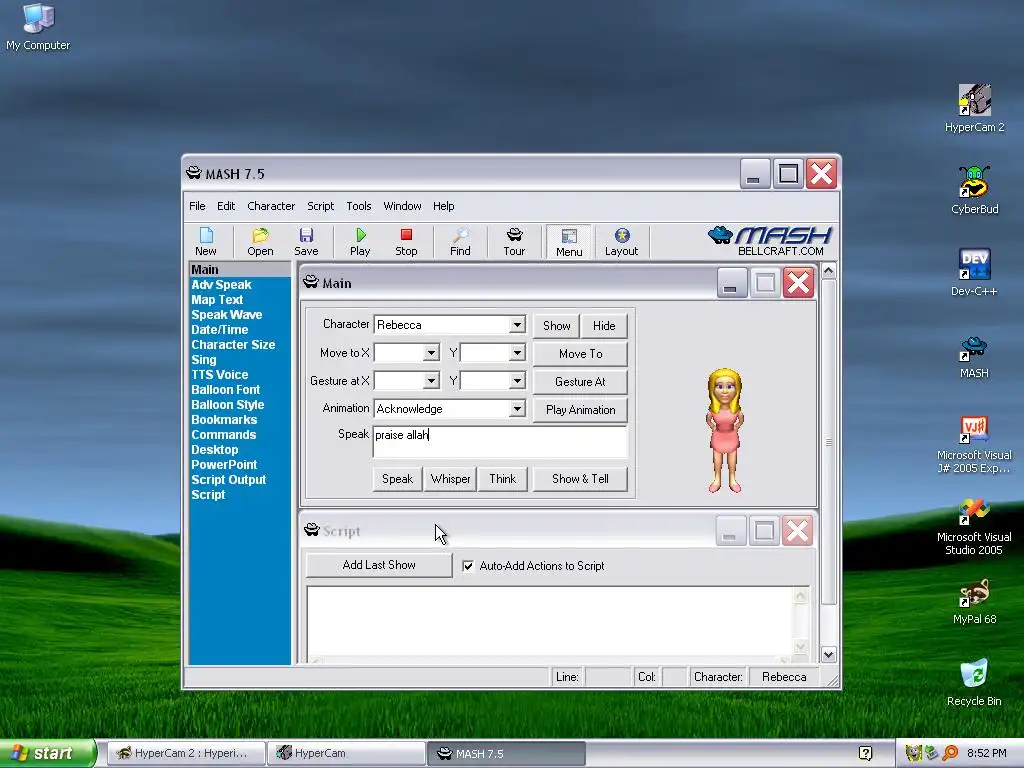Viewport: 1024px width, 768px height.
Task: Open CyberBud desktop shortcut
Action: tap(974, 190)
